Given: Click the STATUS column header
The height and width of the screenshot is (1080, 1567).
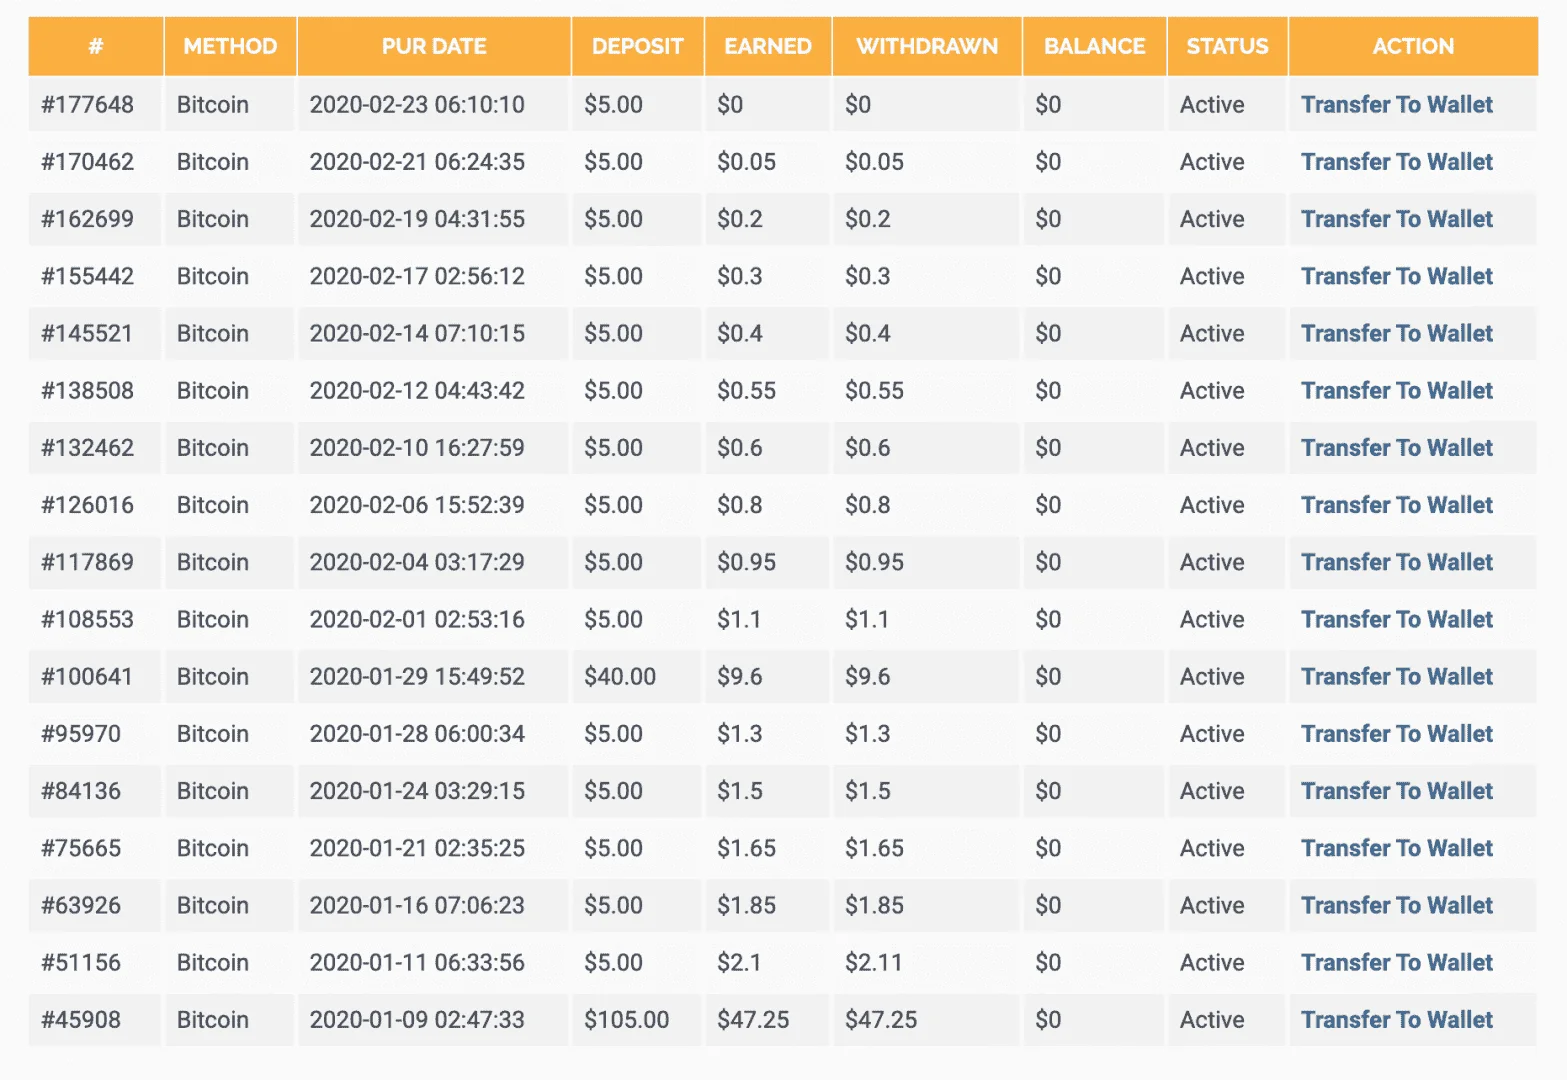Looking at the screenshot, I should click(1227, 46).
